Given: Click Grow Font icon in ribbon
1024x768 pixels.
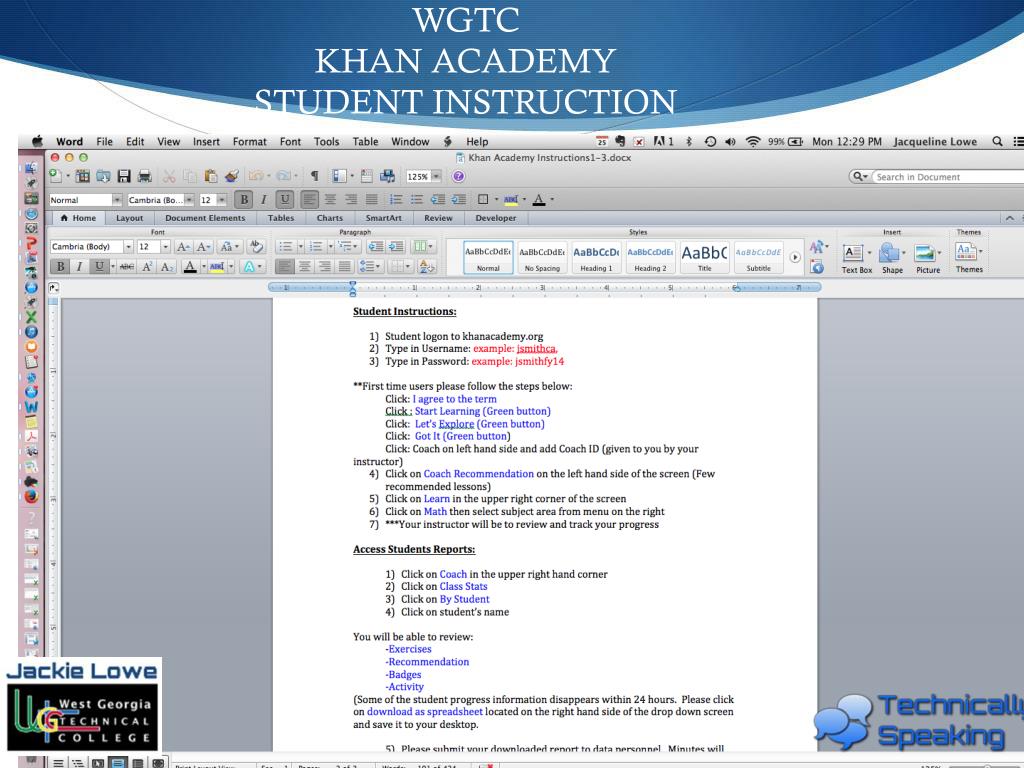Looking at the screenshot, I should [184, 246].
